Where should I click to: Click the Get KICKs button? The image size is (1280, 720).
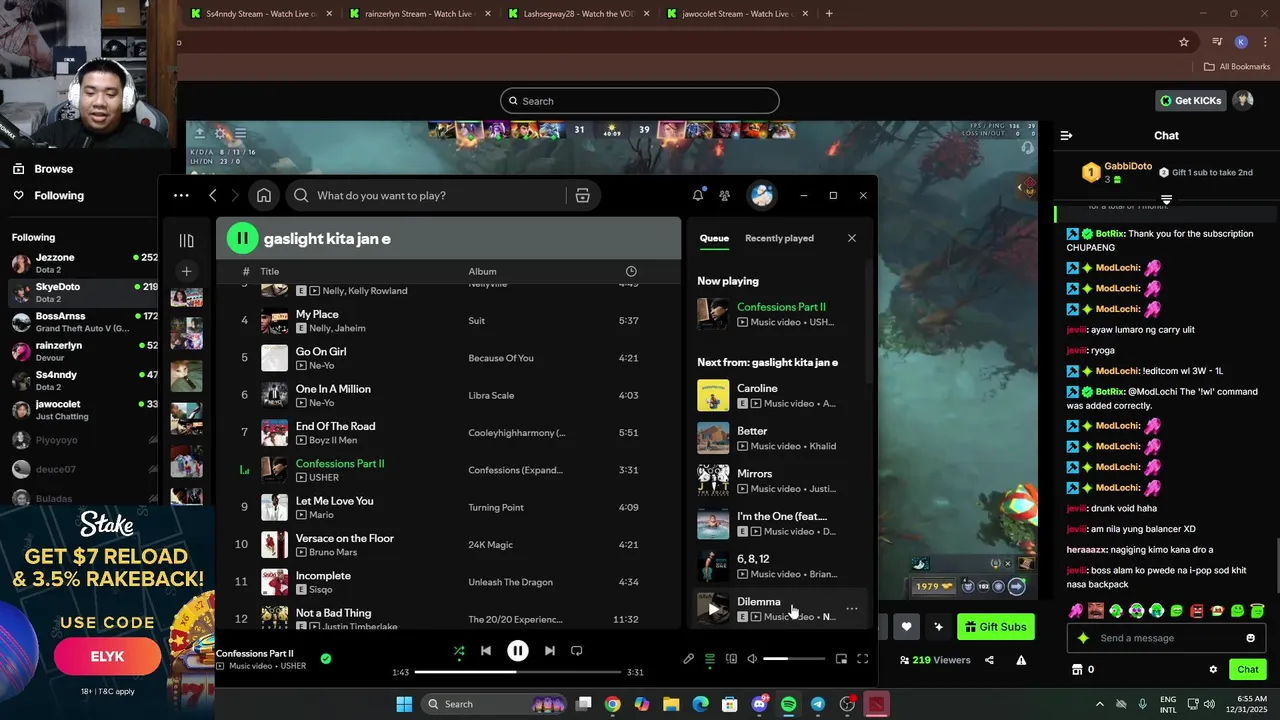(x=1191, y=101)
